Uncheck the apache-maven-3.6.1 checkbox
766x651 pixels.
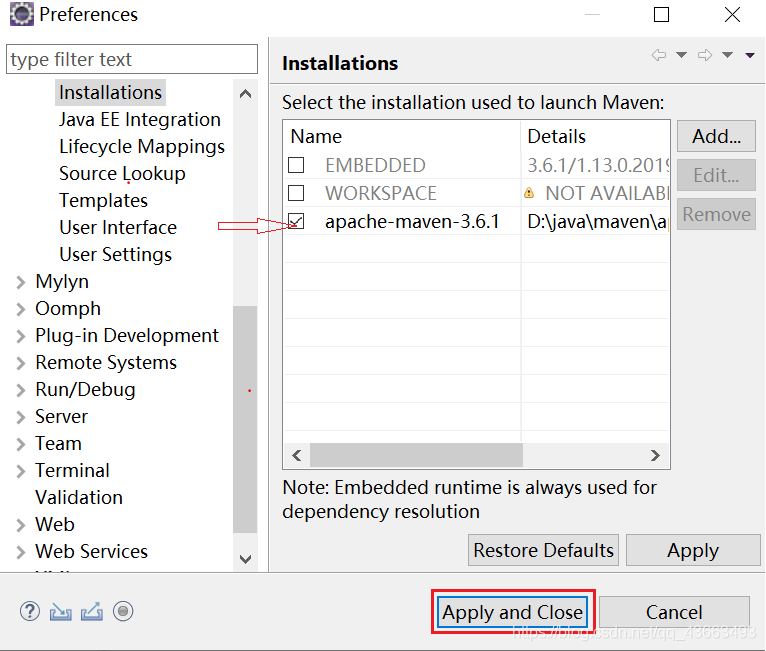(296, 221)
